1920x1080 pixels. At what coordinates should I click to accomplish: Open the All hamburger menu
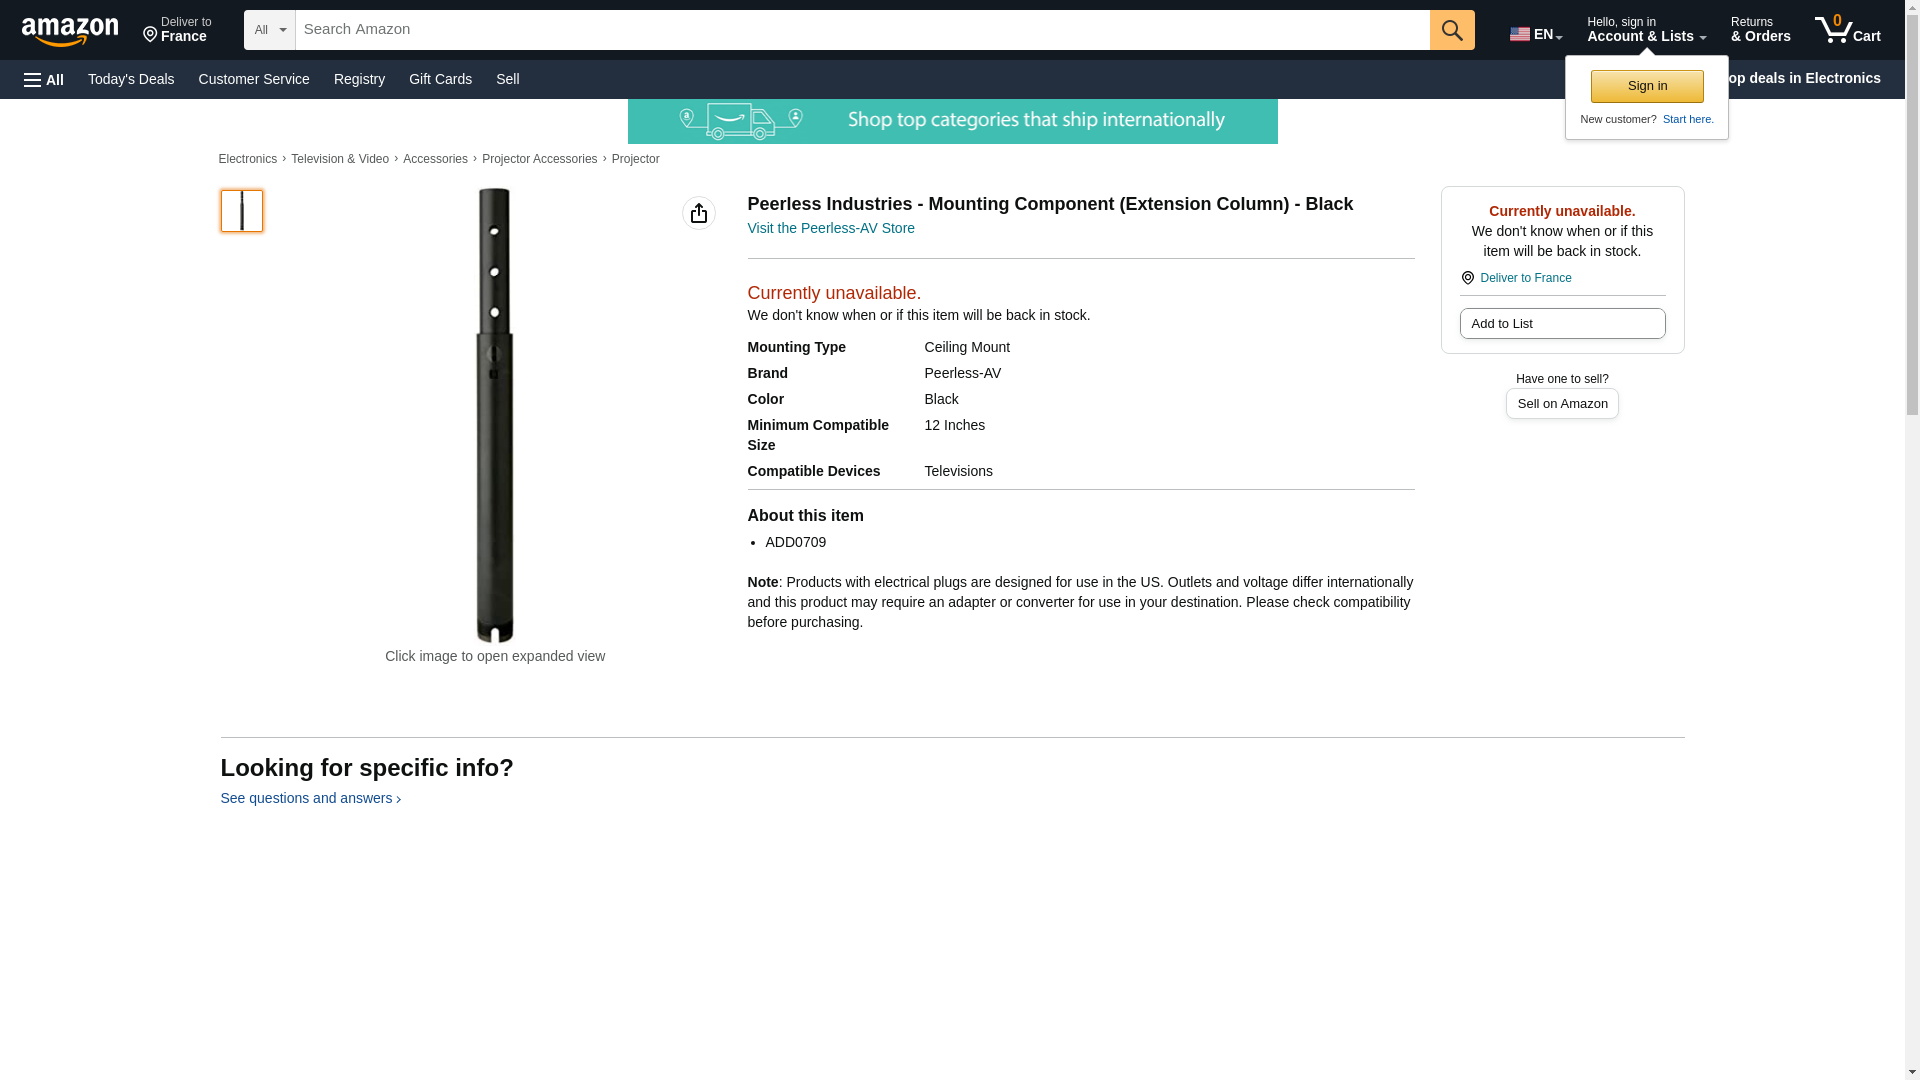click(x=44, y=79)
